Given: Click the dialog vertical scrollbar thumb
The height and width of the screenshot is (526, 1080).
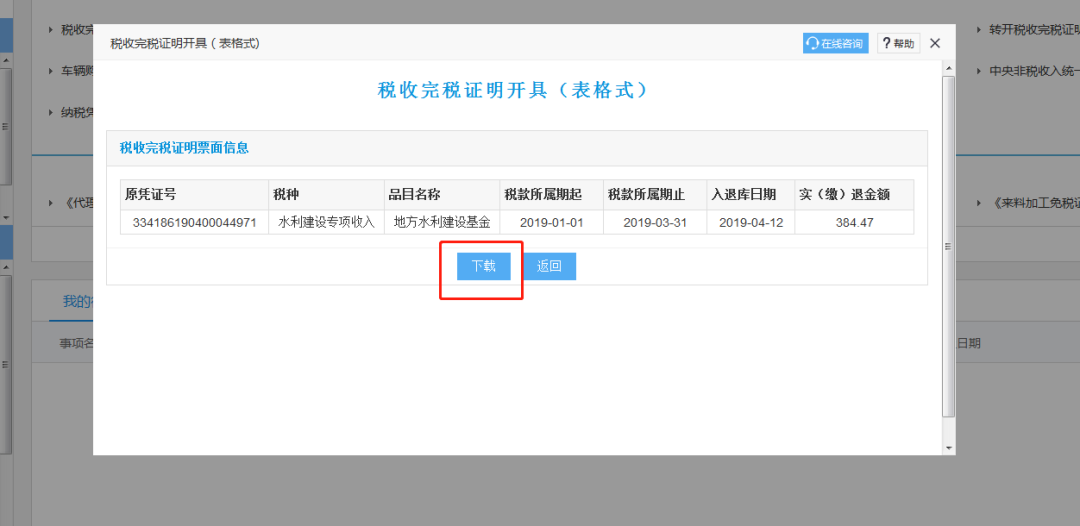Looking at the screenshot, I should (948, 246).
